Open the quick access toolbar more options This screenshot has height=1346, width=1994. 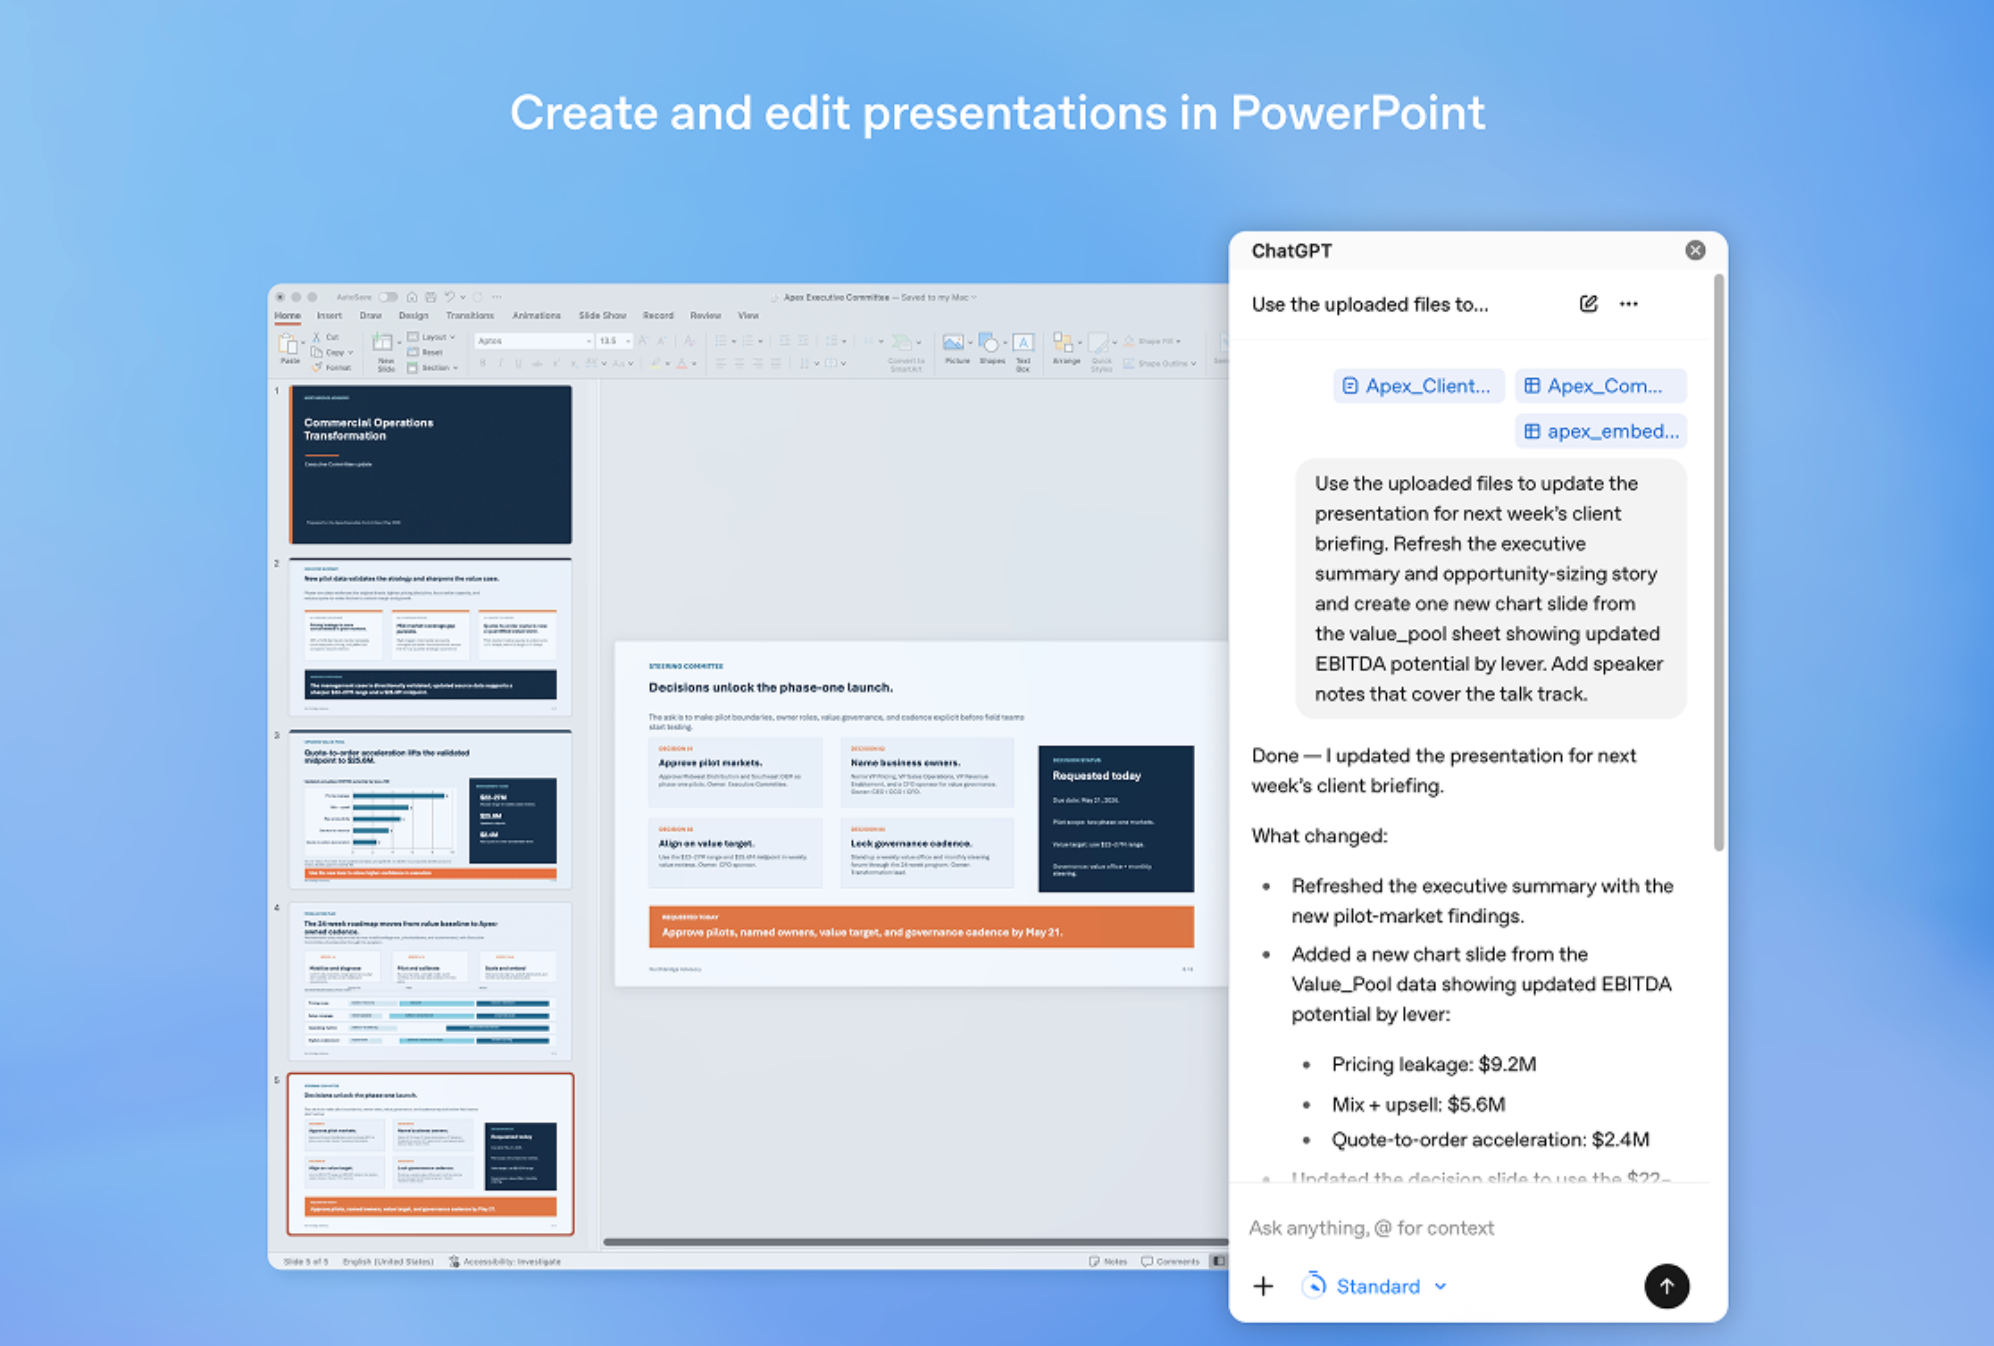coord(496,297)
